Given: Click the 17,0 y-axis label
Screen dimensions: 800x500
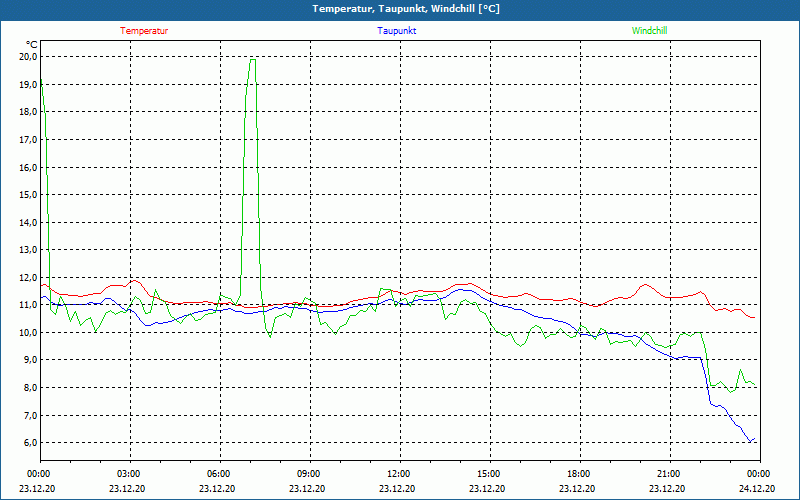Looking at the screenshot, I should click(28, 139).
